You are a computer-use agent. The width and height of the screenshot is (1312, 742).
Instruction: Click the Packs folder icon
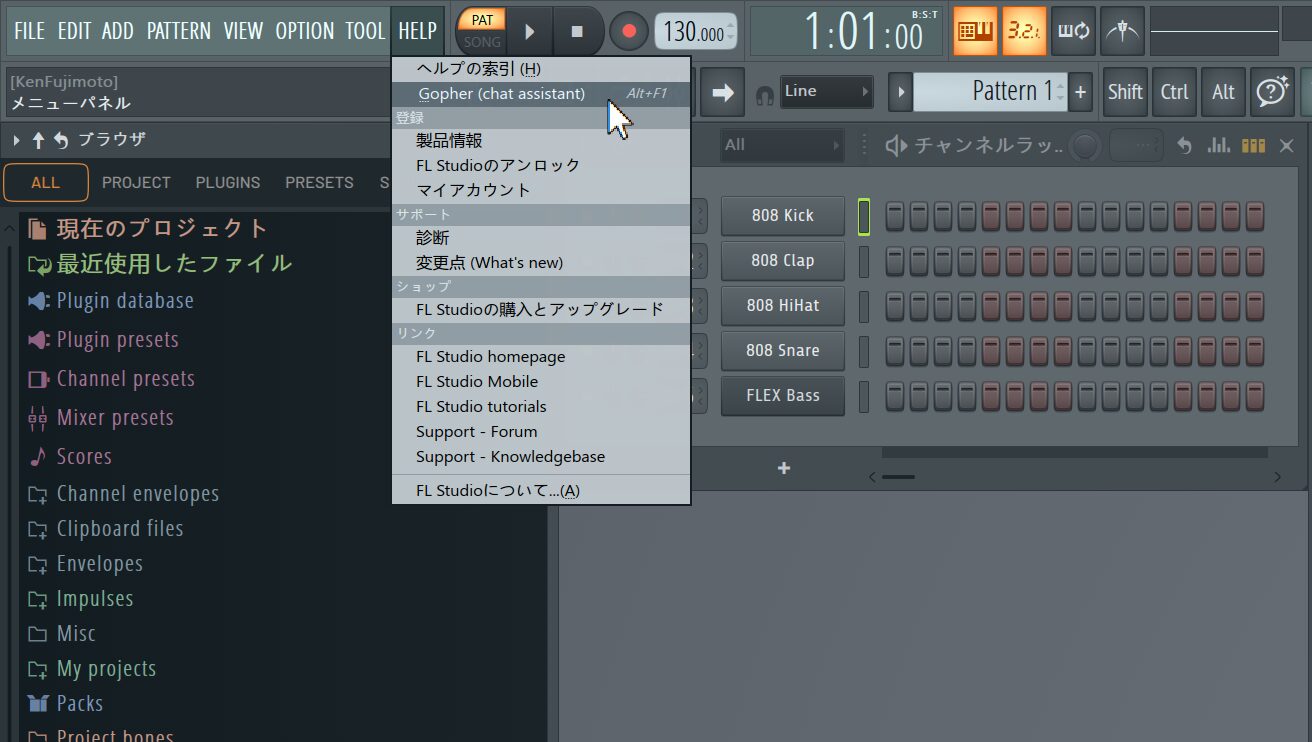[x=38, y=704]
